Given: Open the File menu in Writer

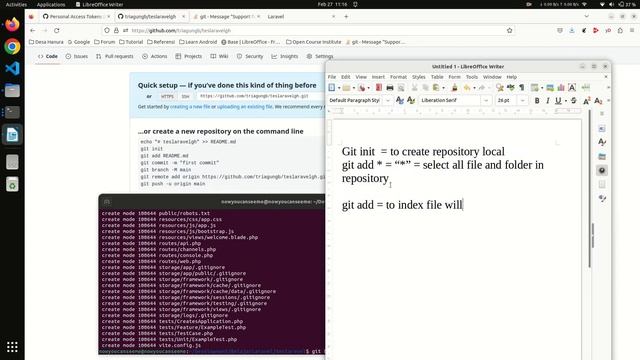Looking at the screenshot, I should [x=332, y=77].
